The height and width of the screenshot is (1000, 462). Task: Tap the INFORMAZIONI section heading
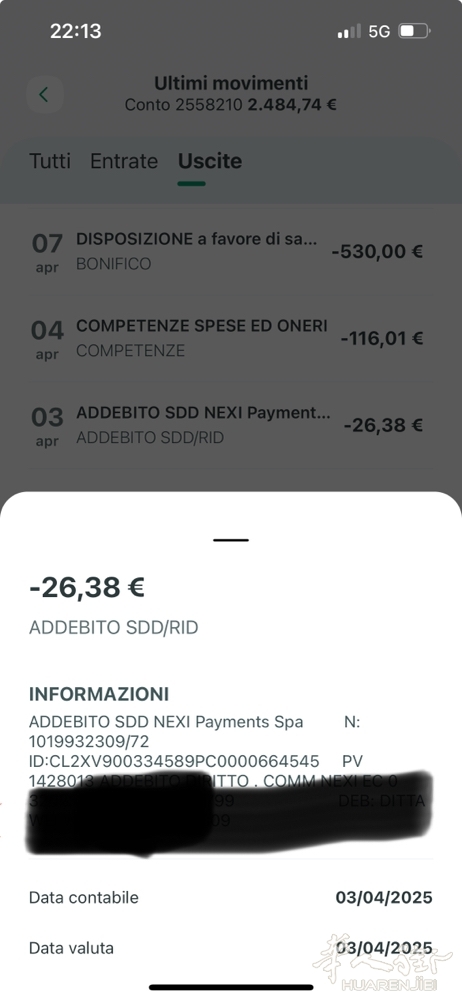pos(99,694)
